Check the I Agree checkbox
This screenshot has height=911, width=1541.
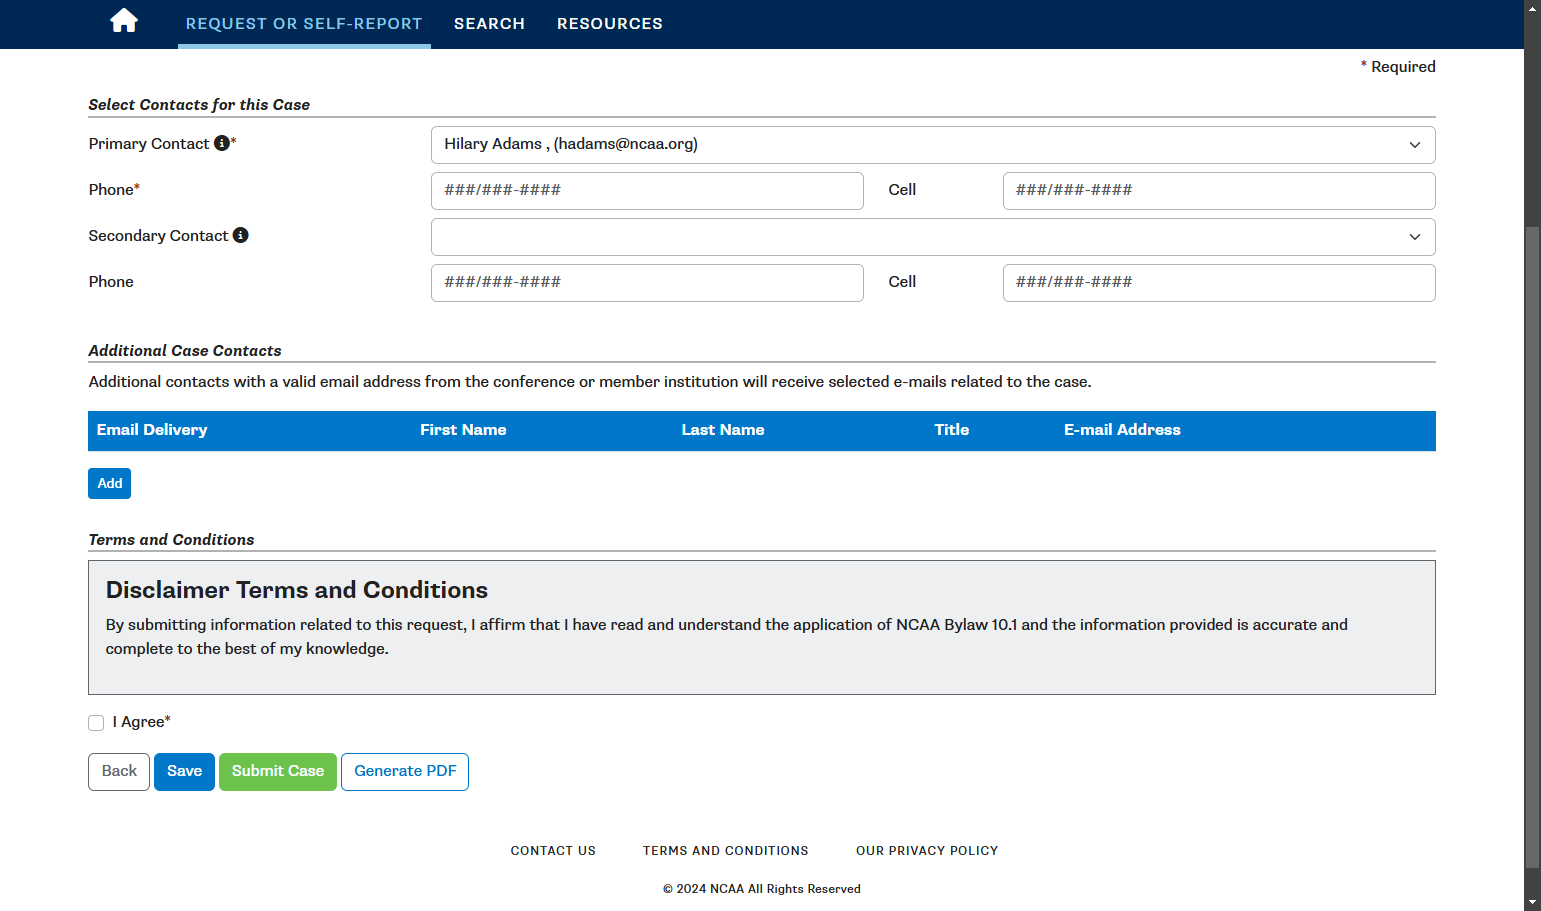point(96,723)
